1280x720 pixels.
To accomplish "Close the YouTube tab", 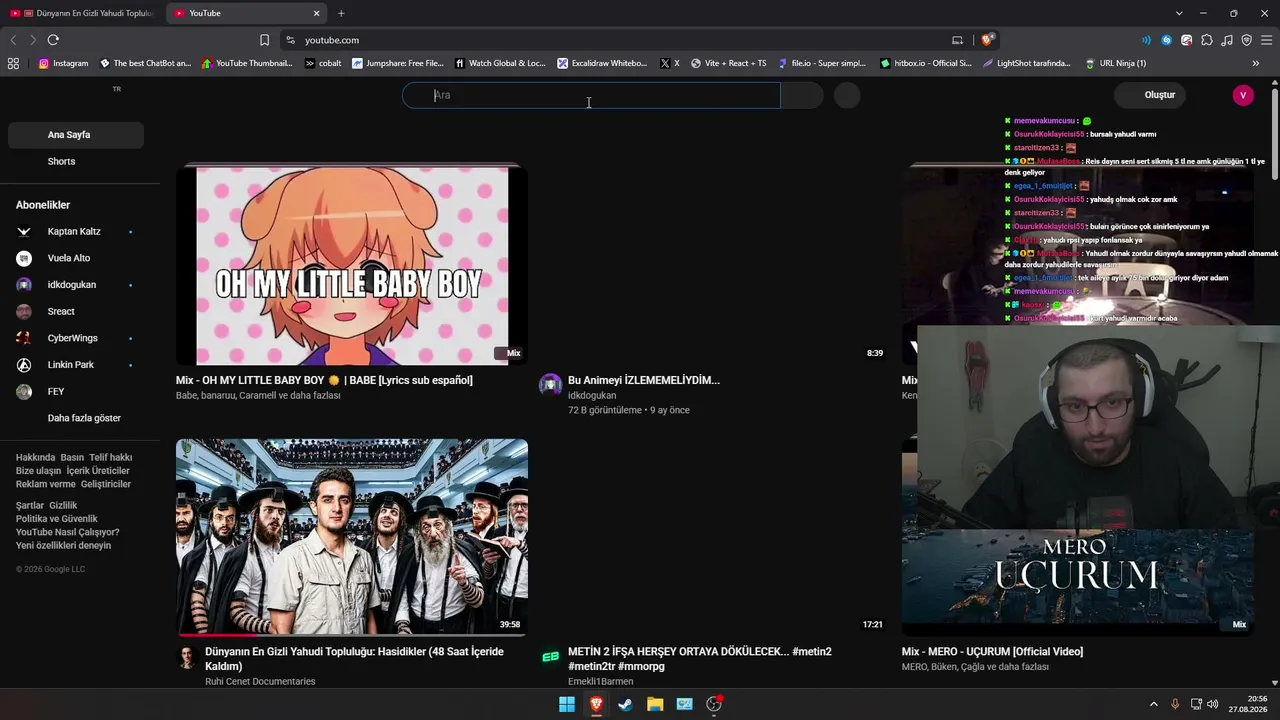I will click(x=316, y=13).
